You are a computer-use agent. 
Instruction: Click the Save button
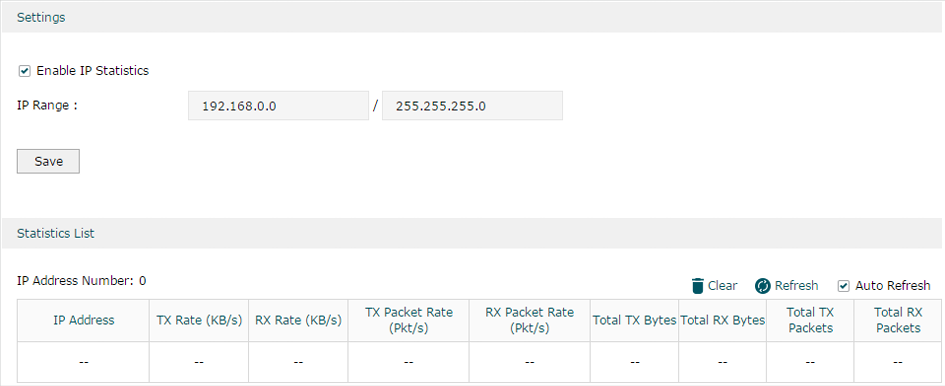[48, 161]
